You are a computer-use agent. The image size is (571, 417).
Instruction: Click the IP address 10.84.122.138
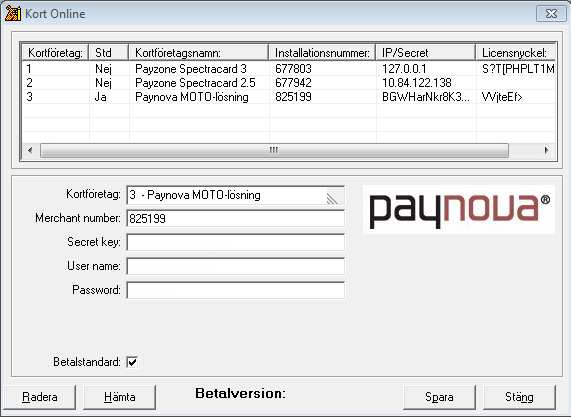417,83
